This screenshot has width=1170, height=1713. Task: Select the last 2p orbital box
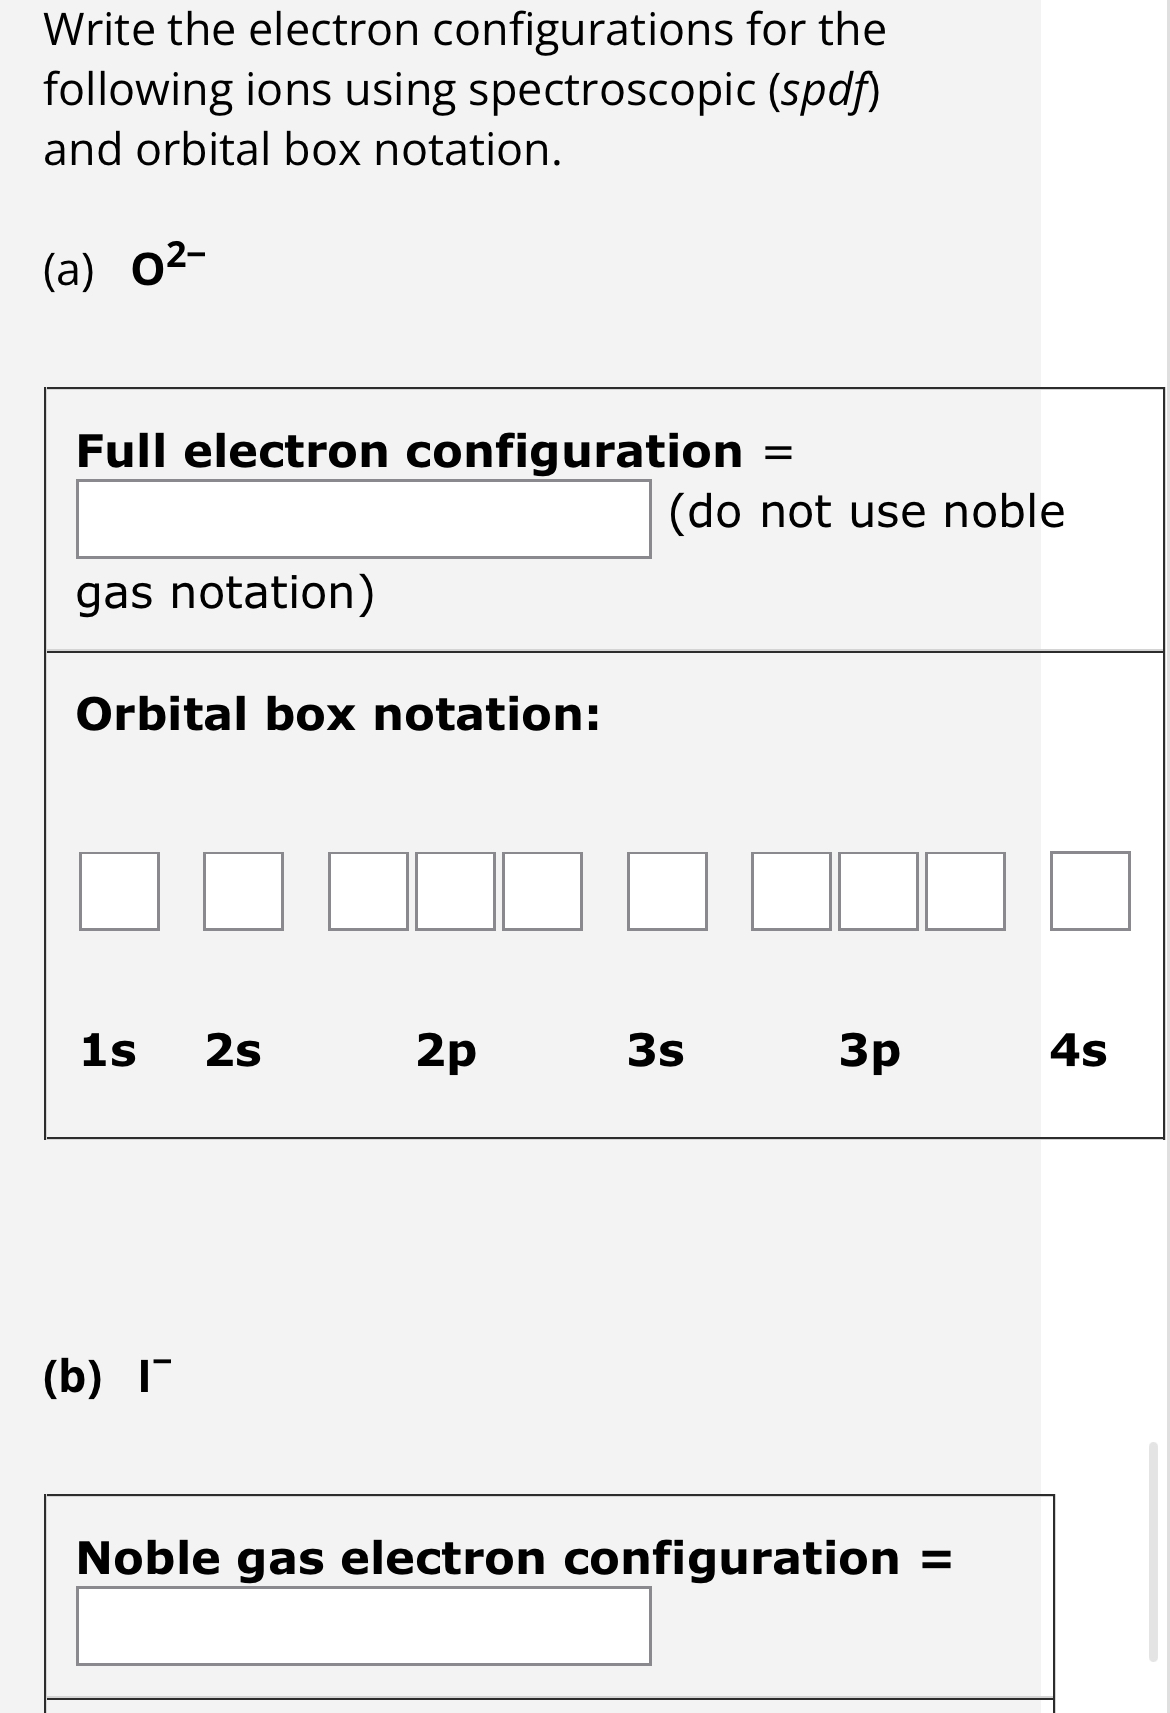543,893
